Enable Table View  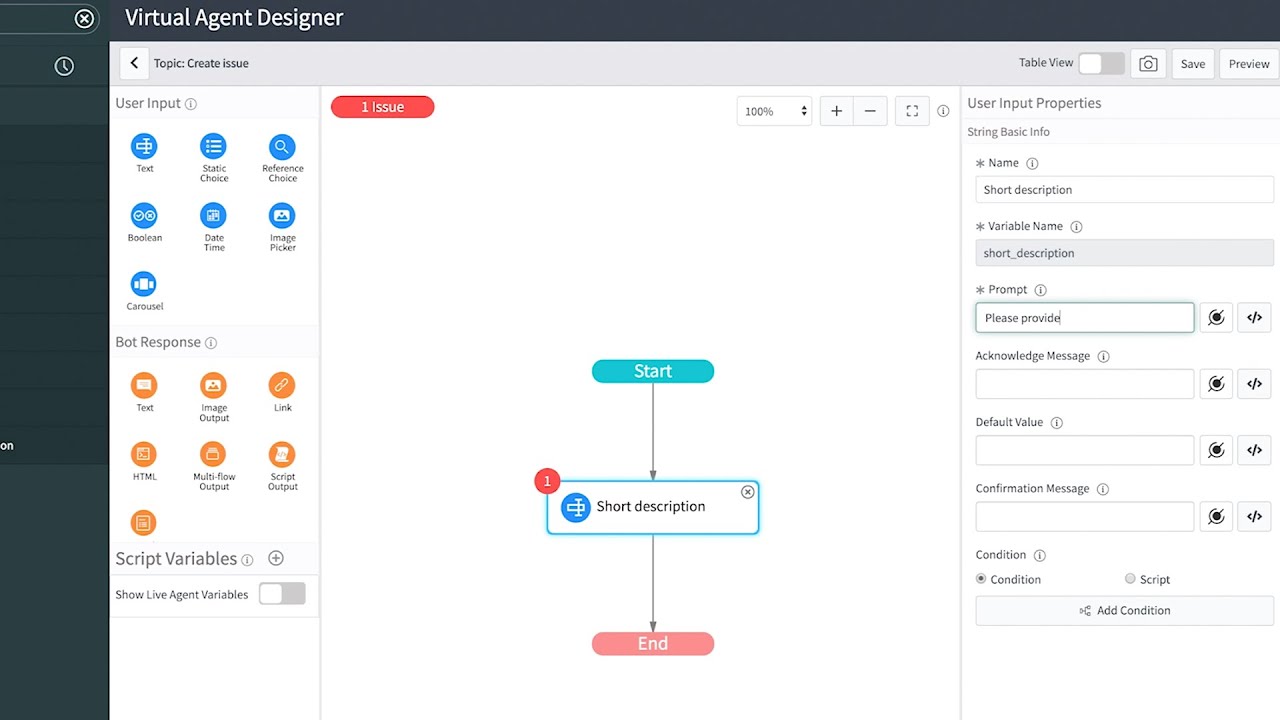1101,62
